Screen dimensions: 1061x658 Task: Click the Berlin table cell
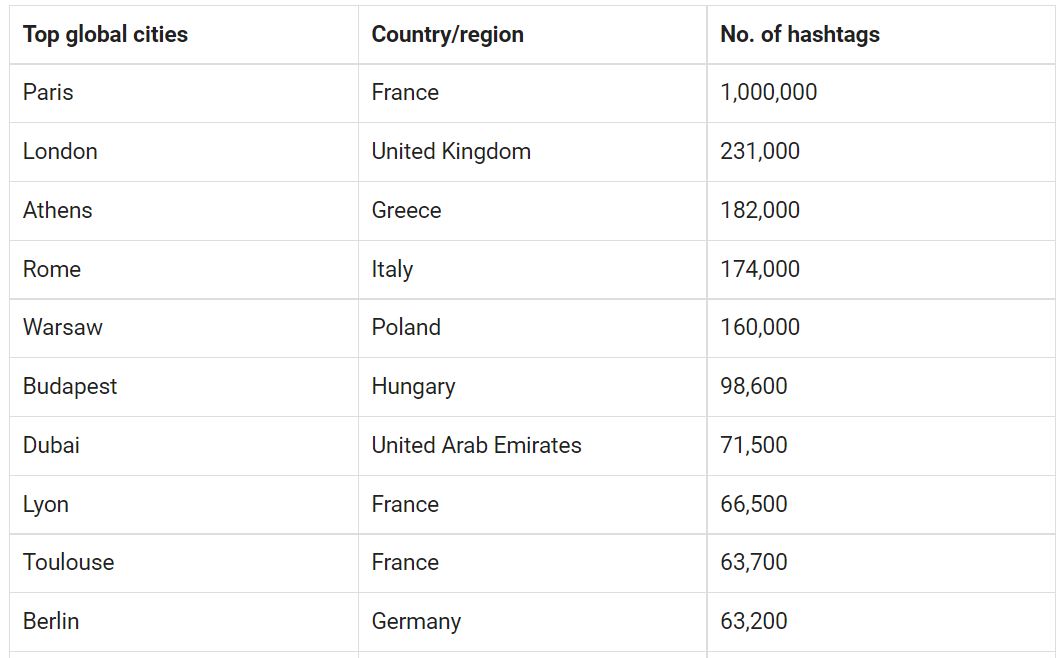click(x=183, y=621)
